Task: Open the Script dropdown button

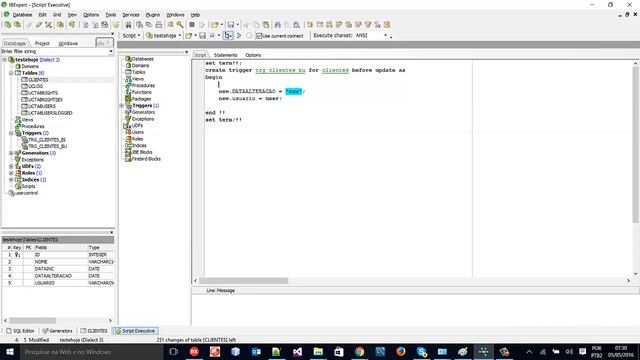Action: click(x=131, y=36)
